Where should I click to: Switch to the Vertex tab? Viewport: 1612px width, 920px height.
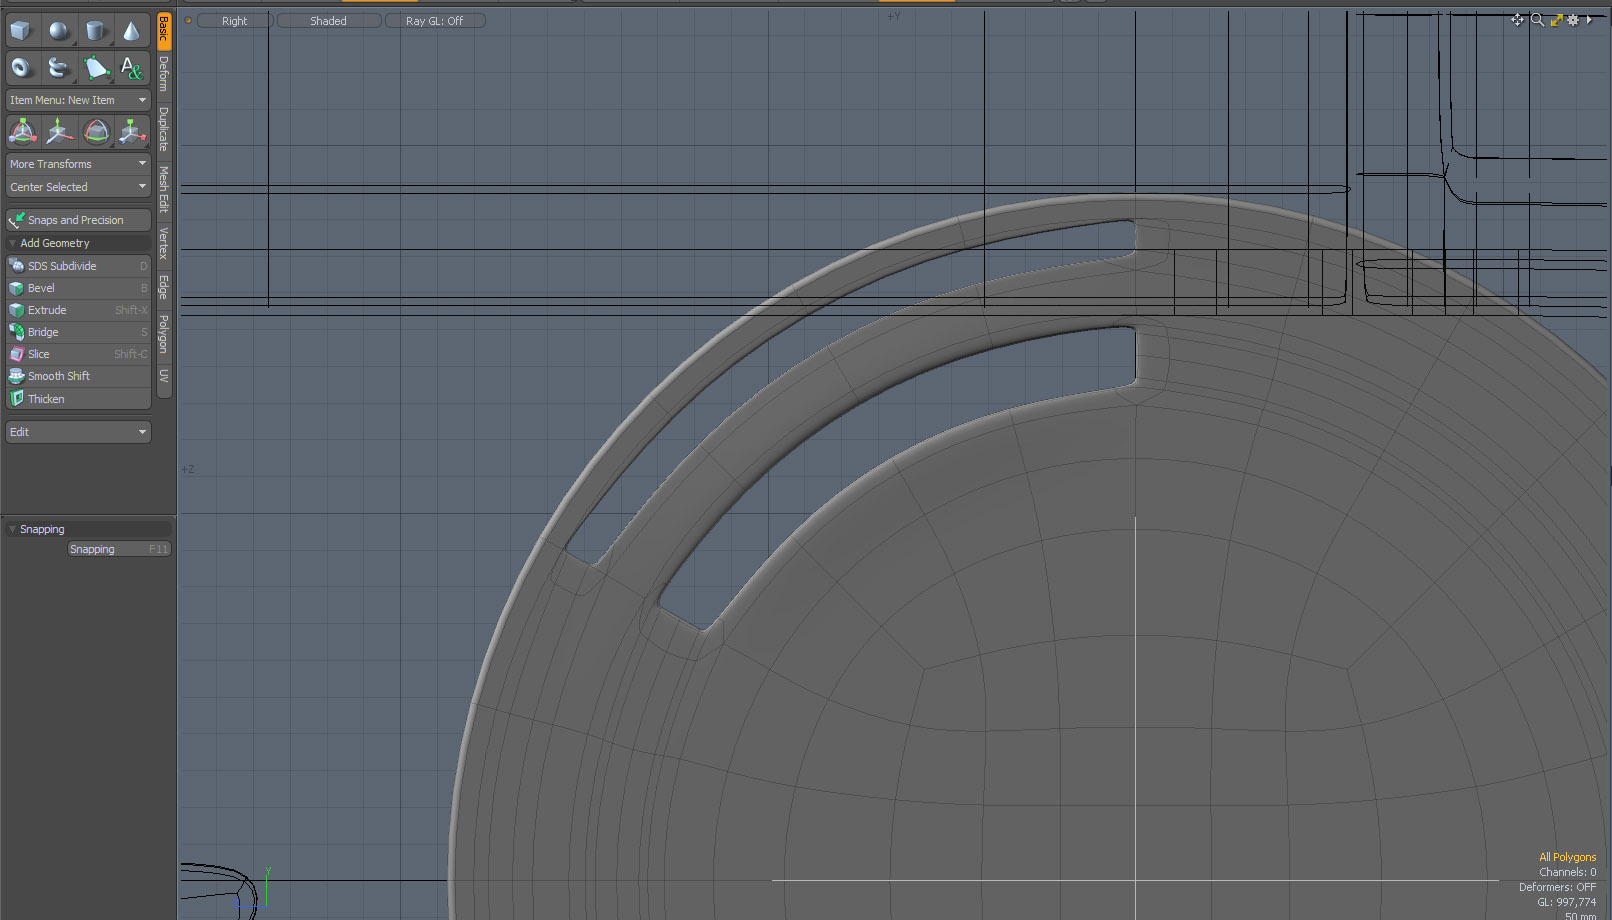coord(164,243)
